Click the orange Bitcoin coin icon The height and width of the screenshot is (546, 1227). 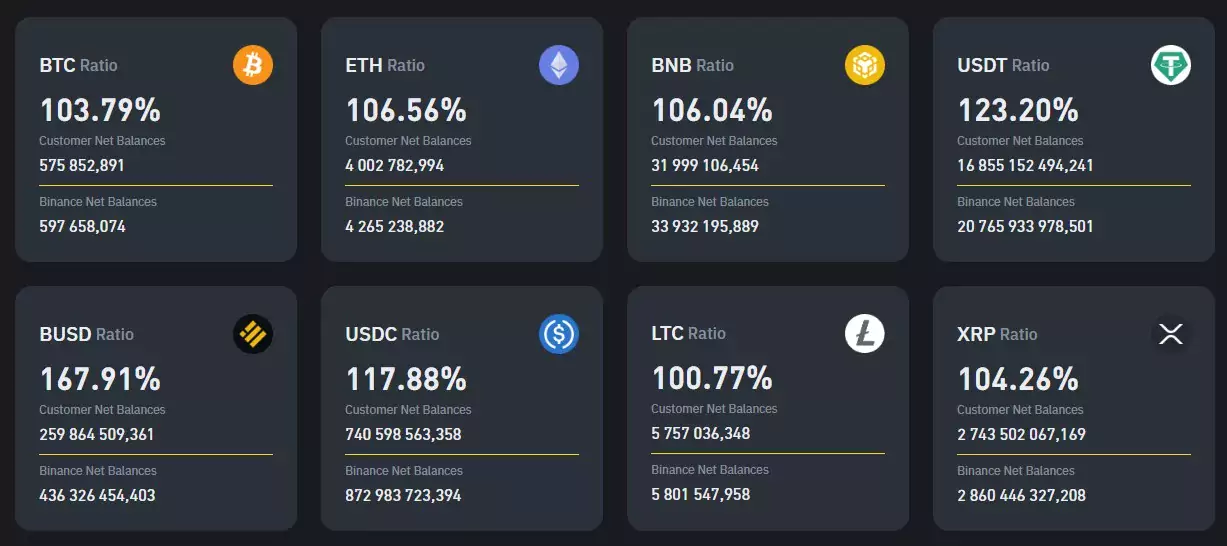pos(253,65)
